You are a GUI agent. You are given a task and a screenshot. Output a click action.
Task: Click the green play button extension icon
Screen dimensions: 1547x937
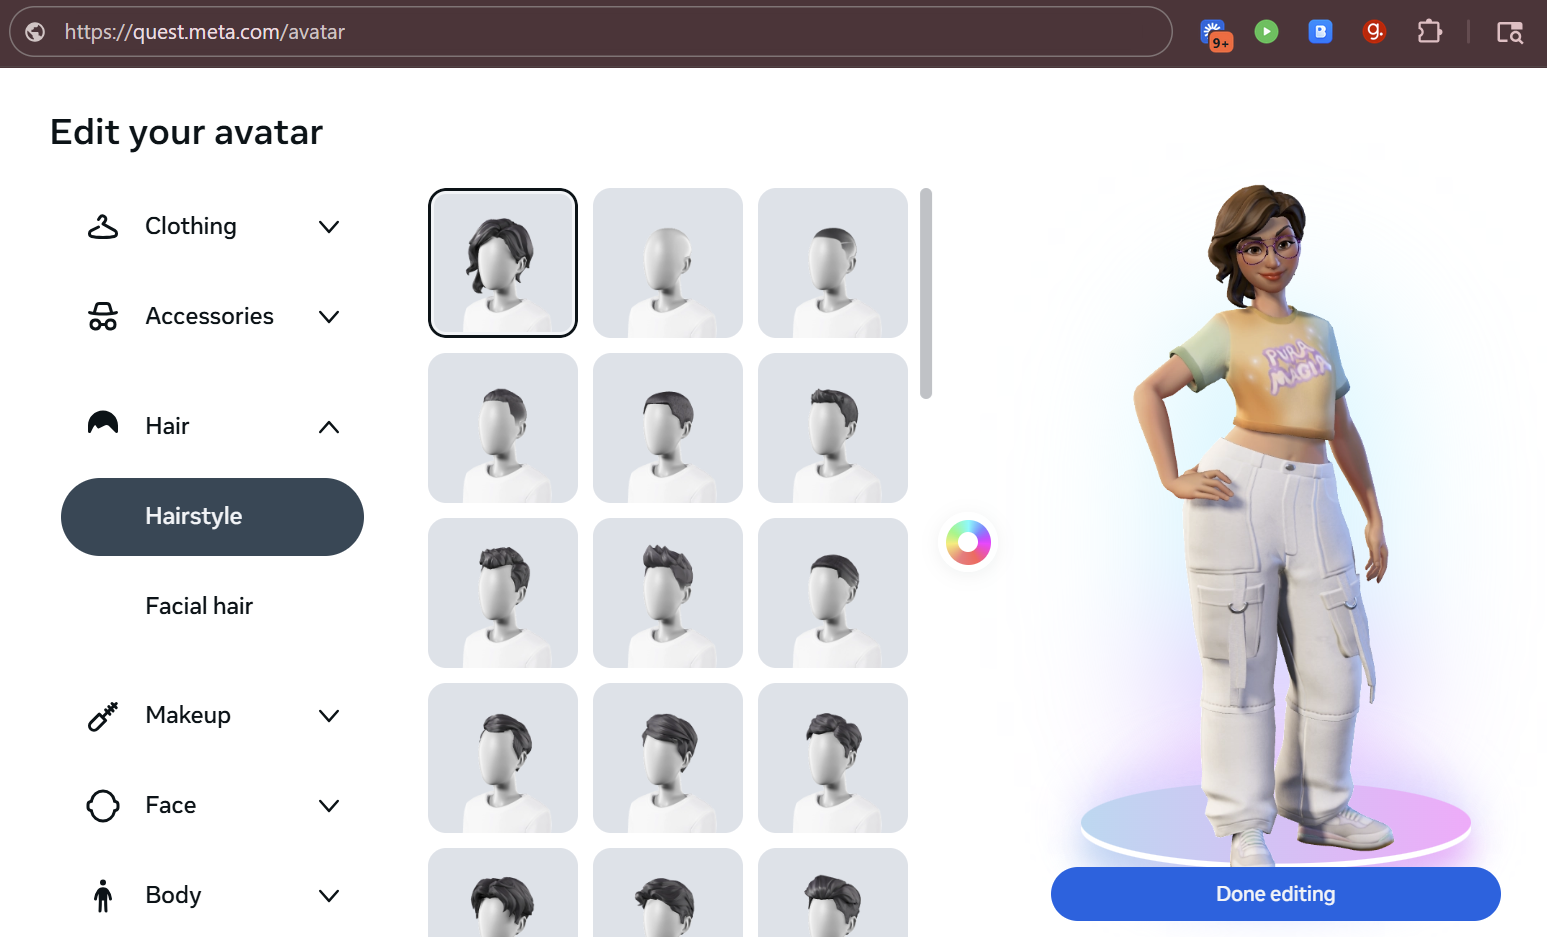(1266, 32)
